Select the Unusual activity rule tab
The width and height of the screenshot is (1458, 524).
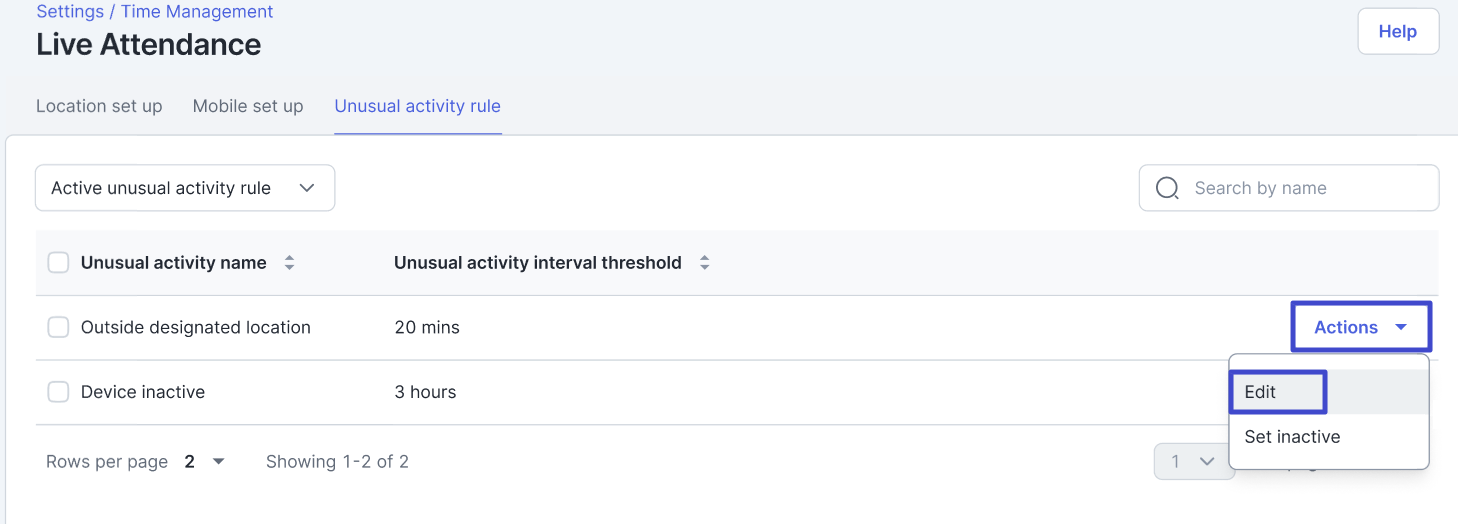point(417,106)
